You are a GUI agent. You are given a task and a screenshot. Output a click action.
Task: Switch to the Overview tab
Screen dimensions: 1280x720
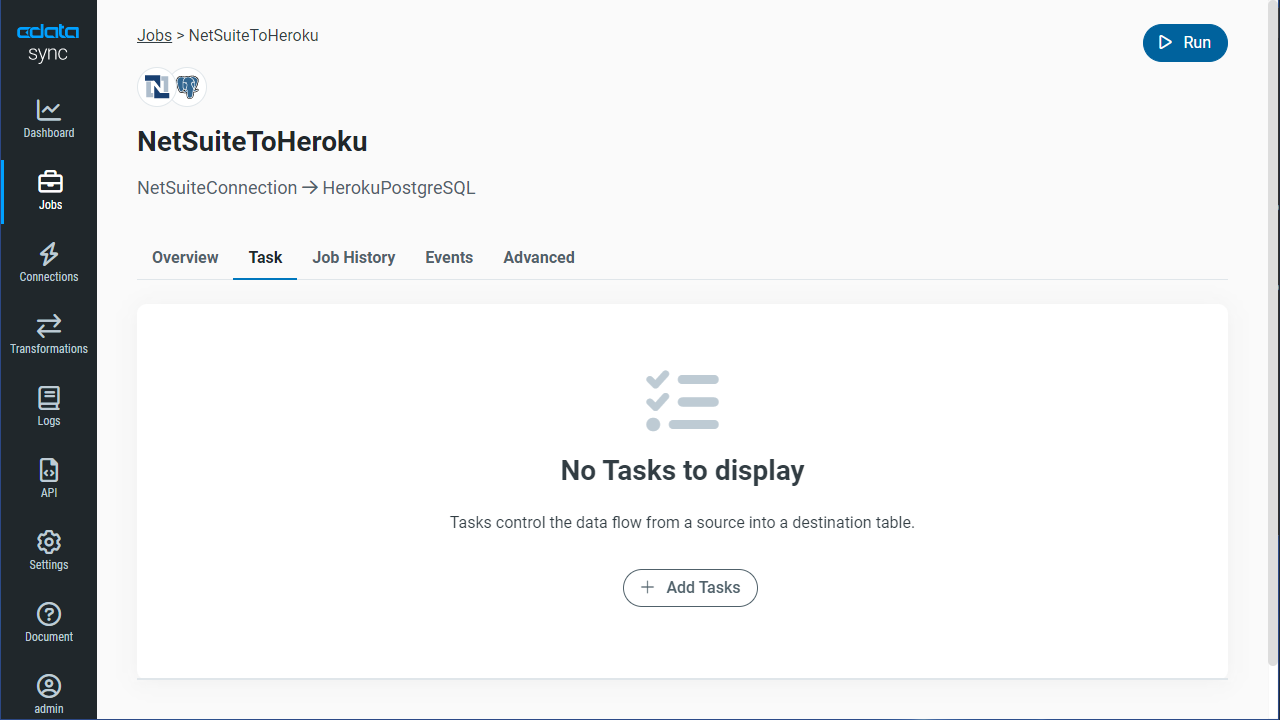click(185, 257)
